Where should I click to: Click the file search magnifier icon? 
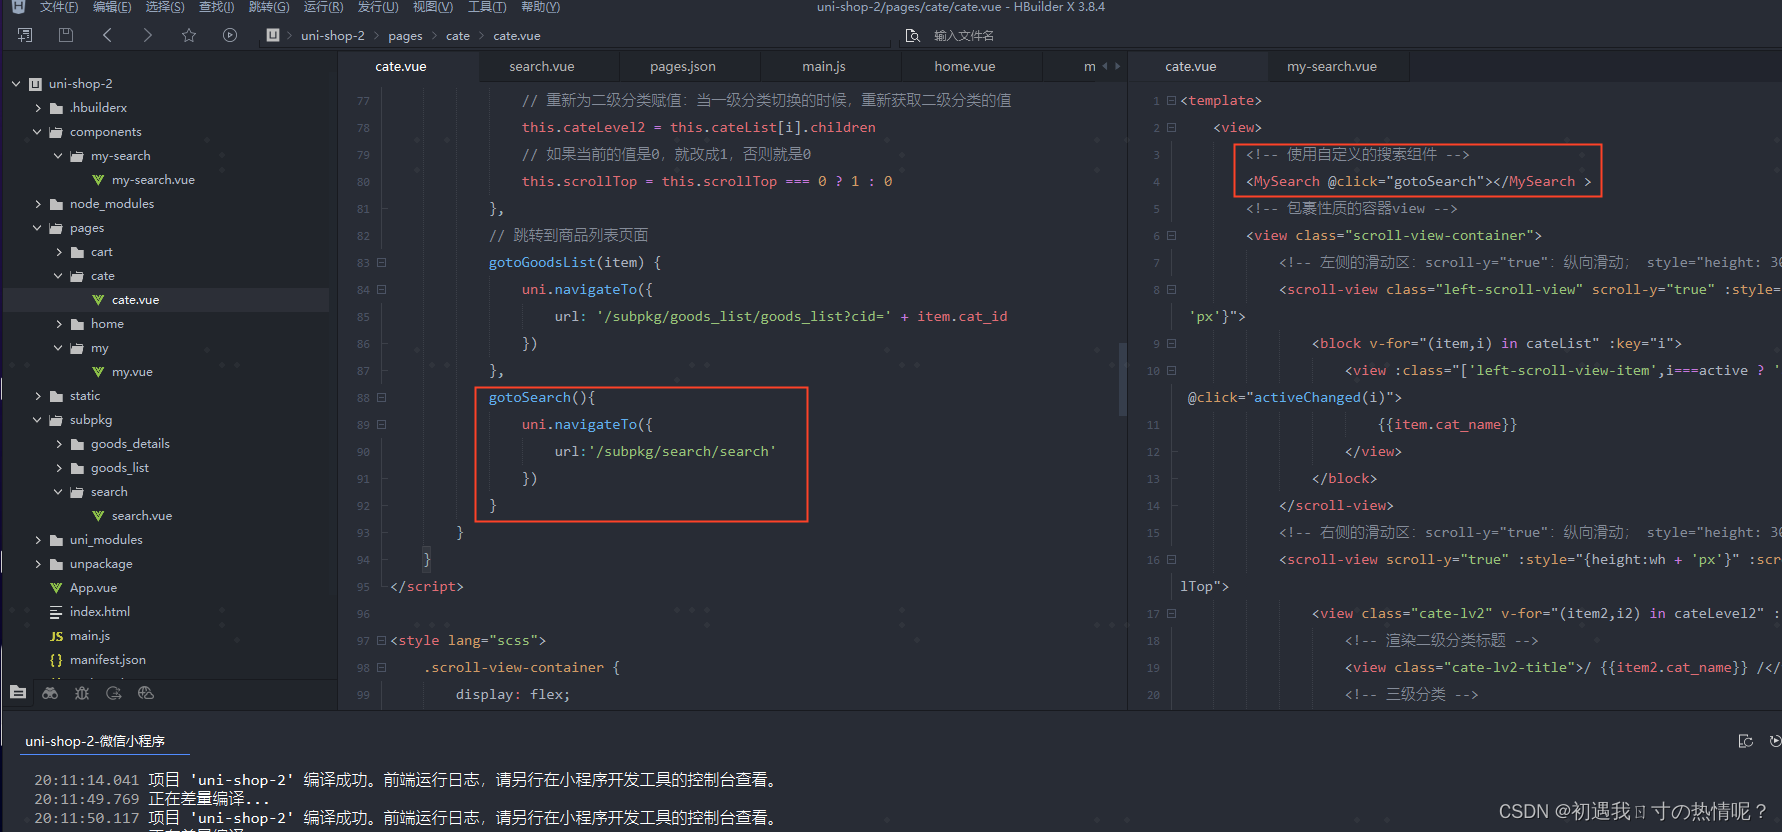912,36
